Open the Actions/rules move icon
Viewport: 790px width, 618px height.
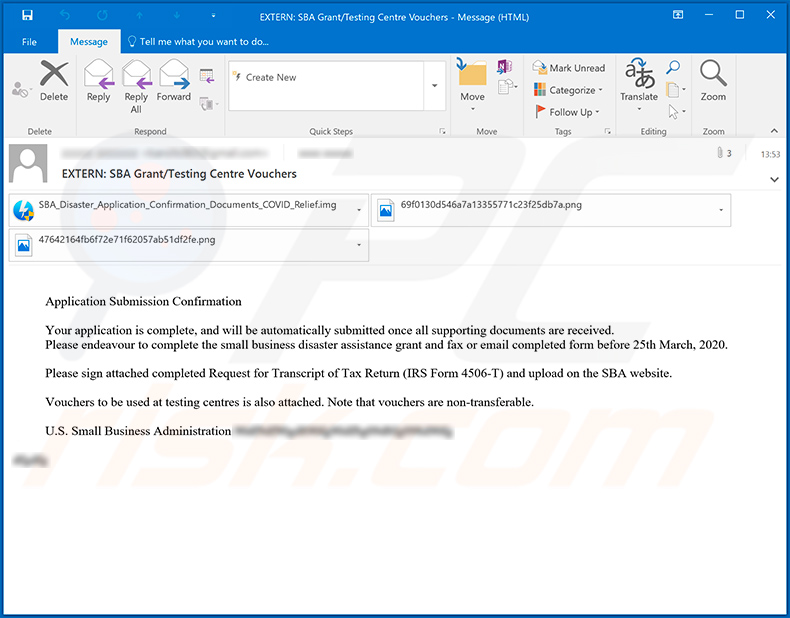coord(507,87)
